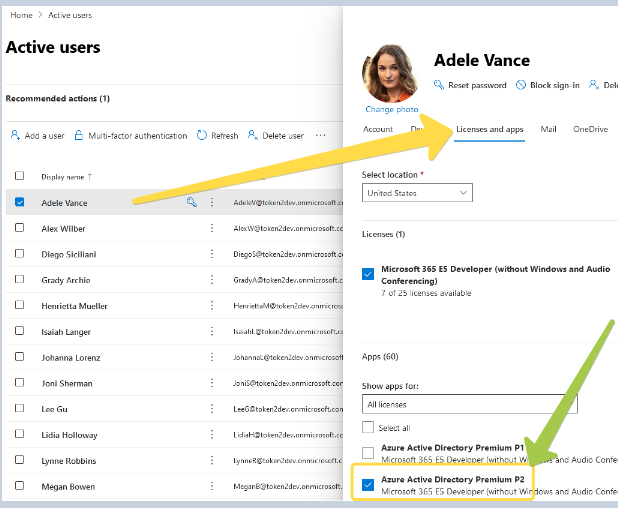
Task: Click AlexW@token2dev email cell
Action: point(288,229)
